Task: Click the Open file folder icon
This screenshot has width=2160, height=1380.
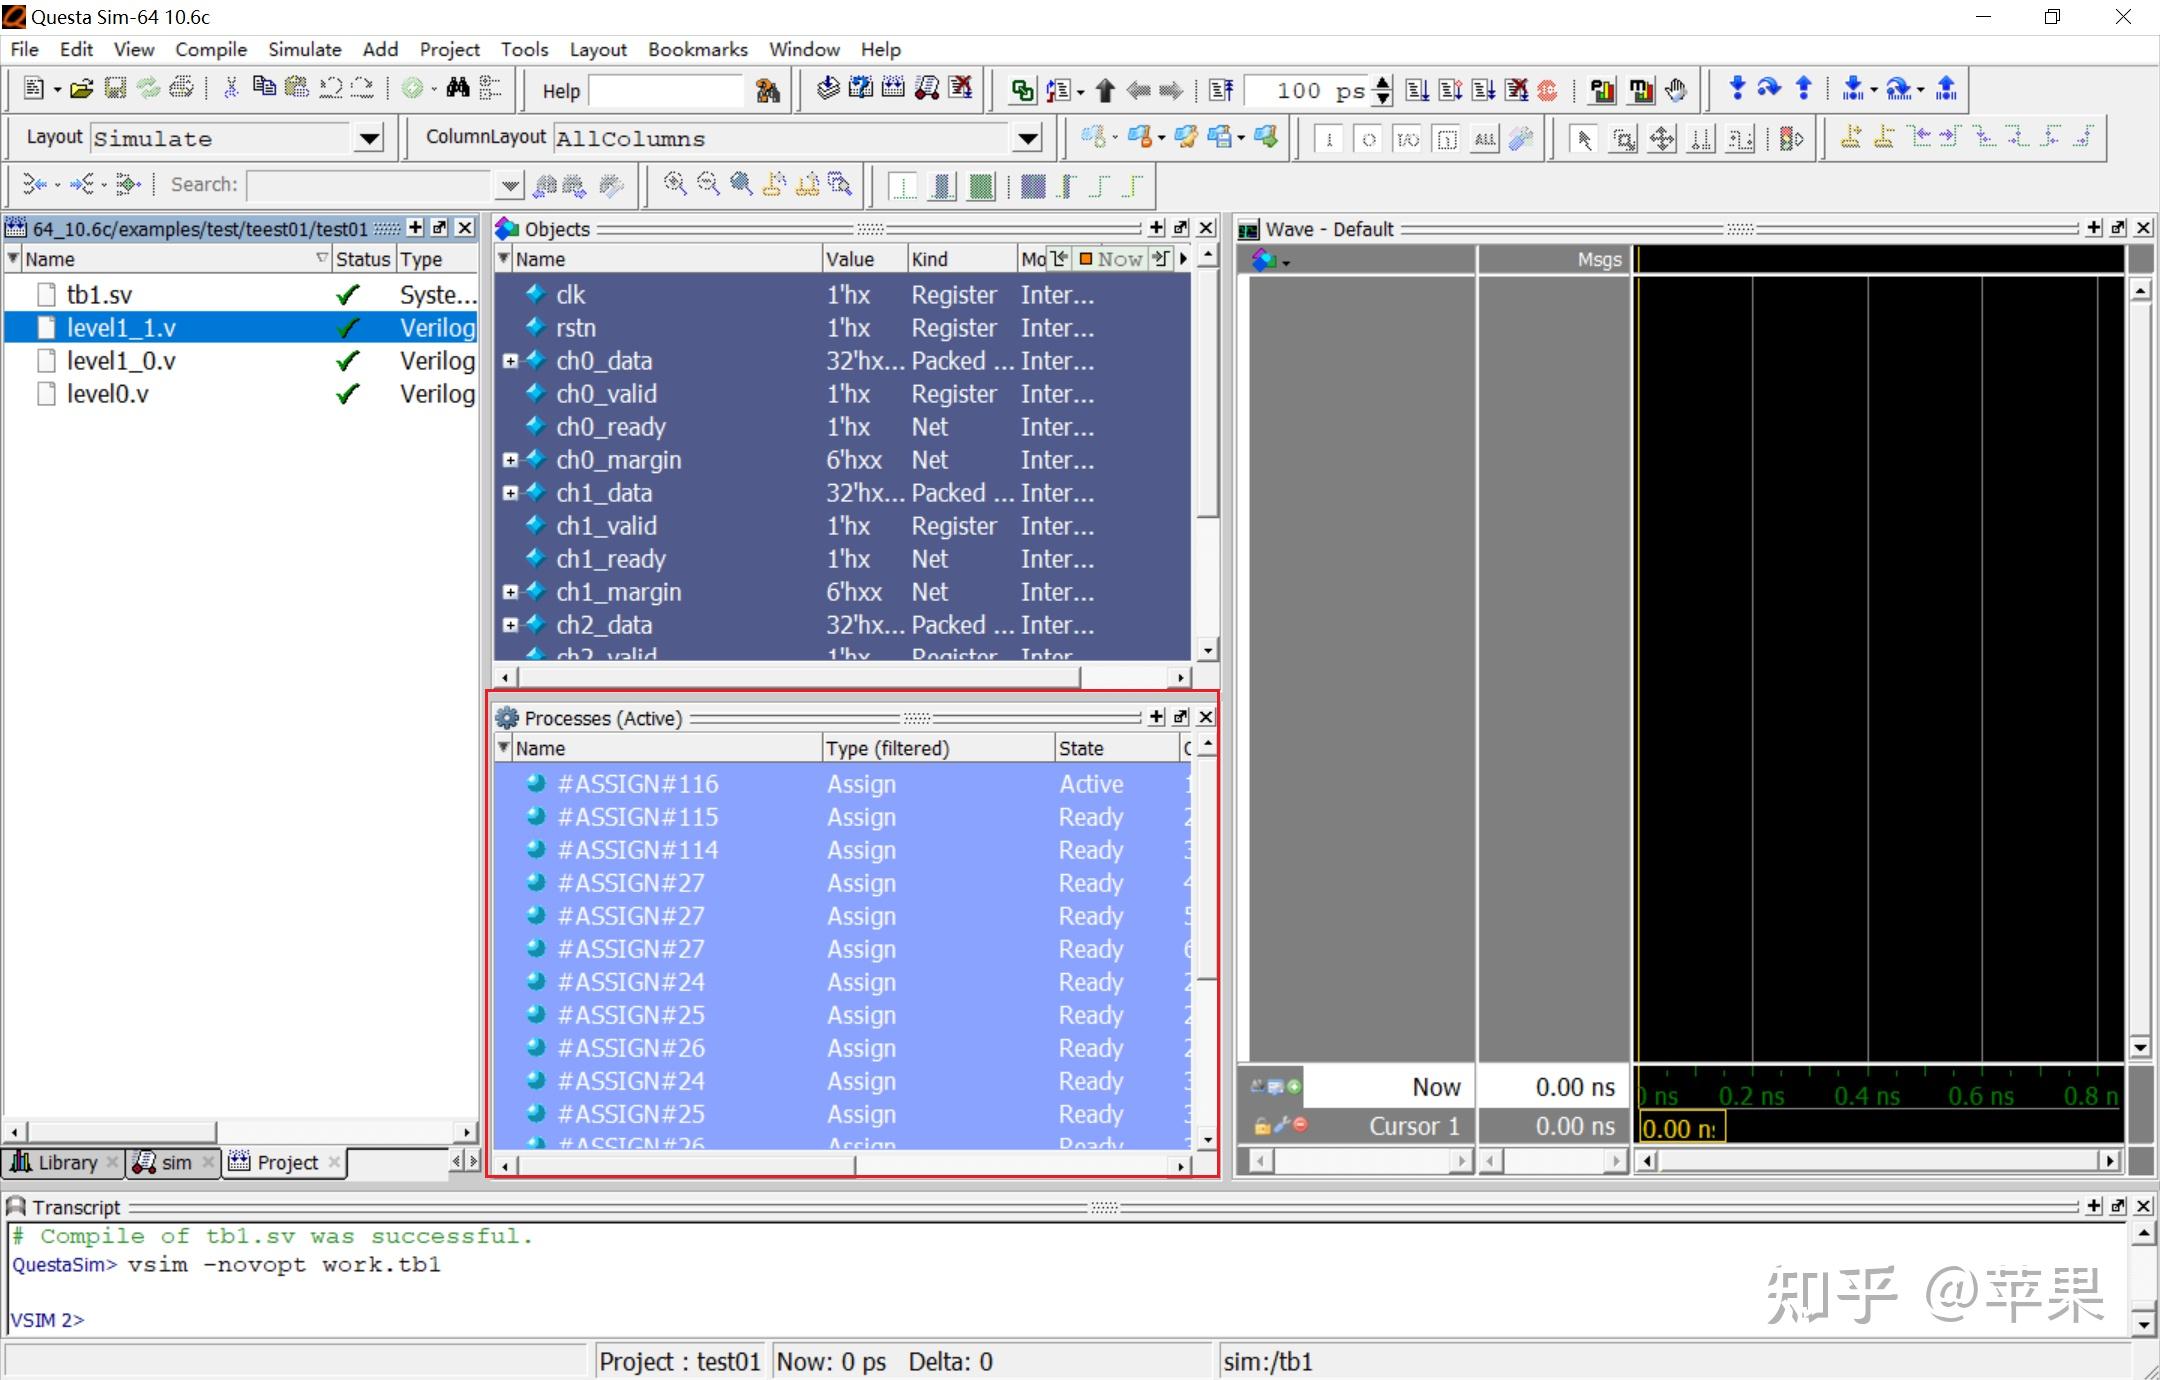Action: pyautogui.click(x=82, y=89)
